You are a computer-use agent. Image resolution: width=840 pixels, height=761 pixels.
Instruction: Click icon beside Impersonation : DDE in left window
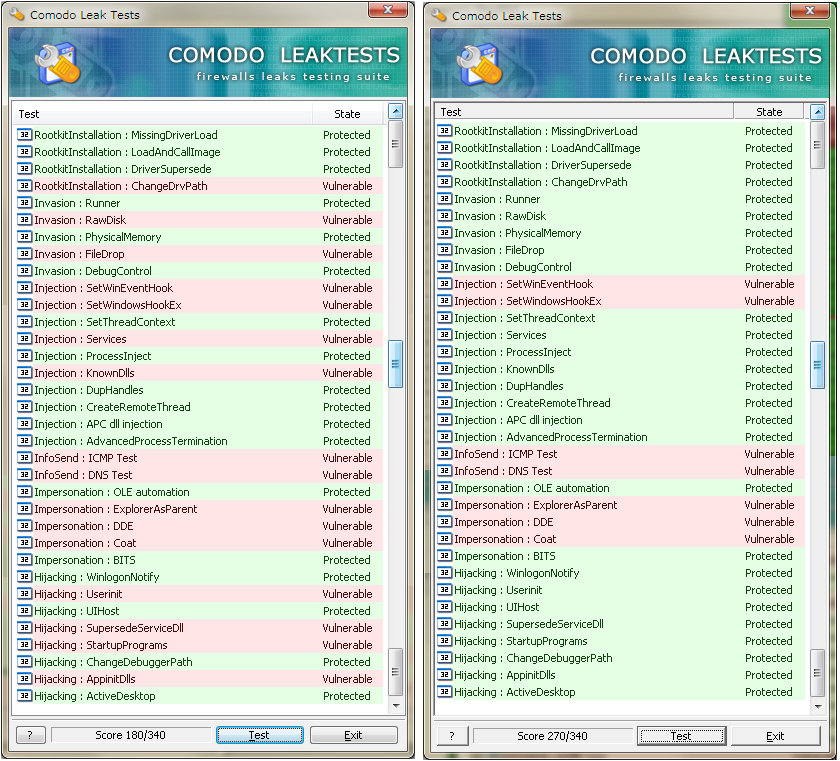(24, 525)
